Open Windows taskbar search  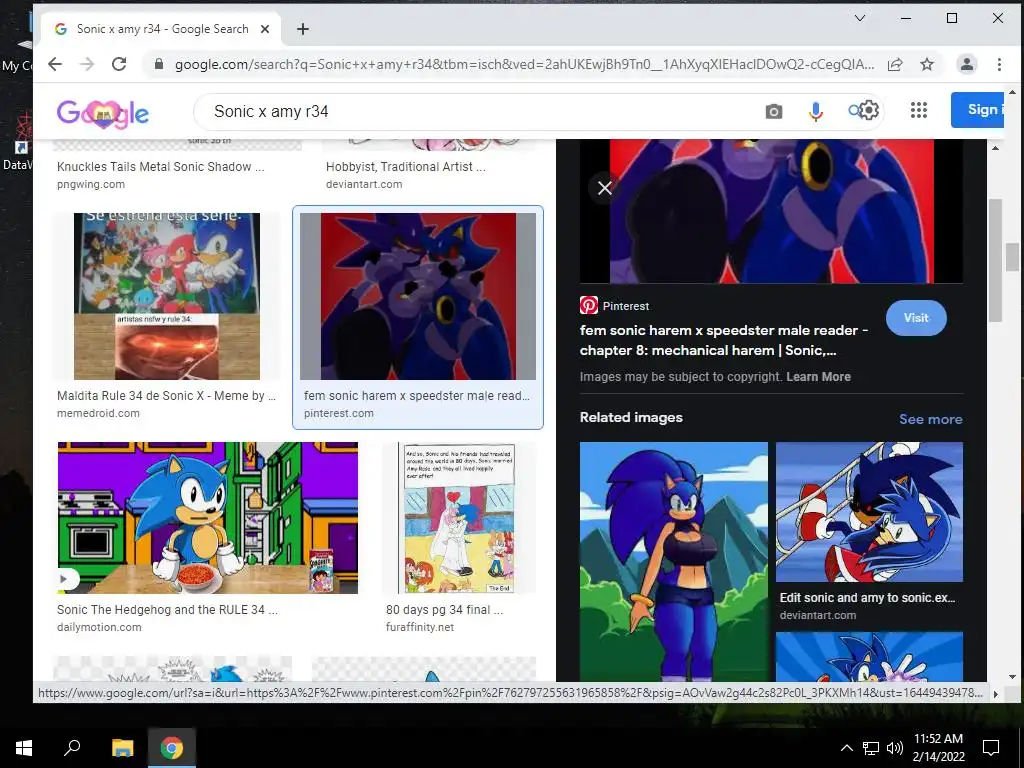click(x=72, y=747)
